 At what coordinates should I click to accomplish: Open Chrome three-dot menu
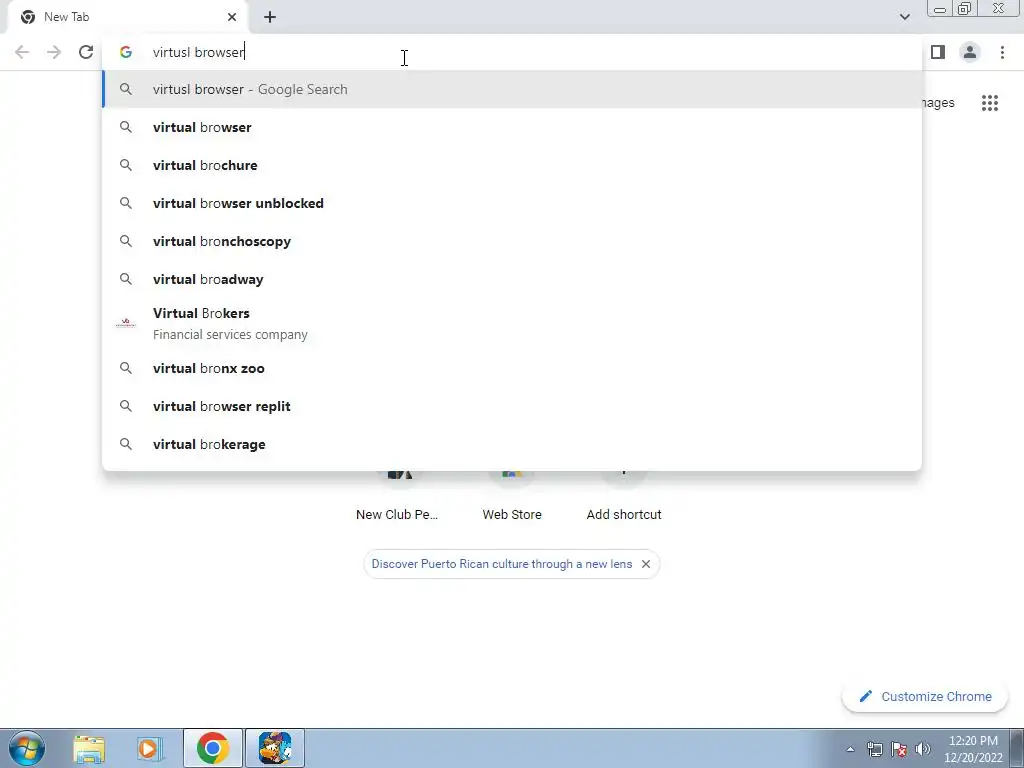pos(1002,52)
